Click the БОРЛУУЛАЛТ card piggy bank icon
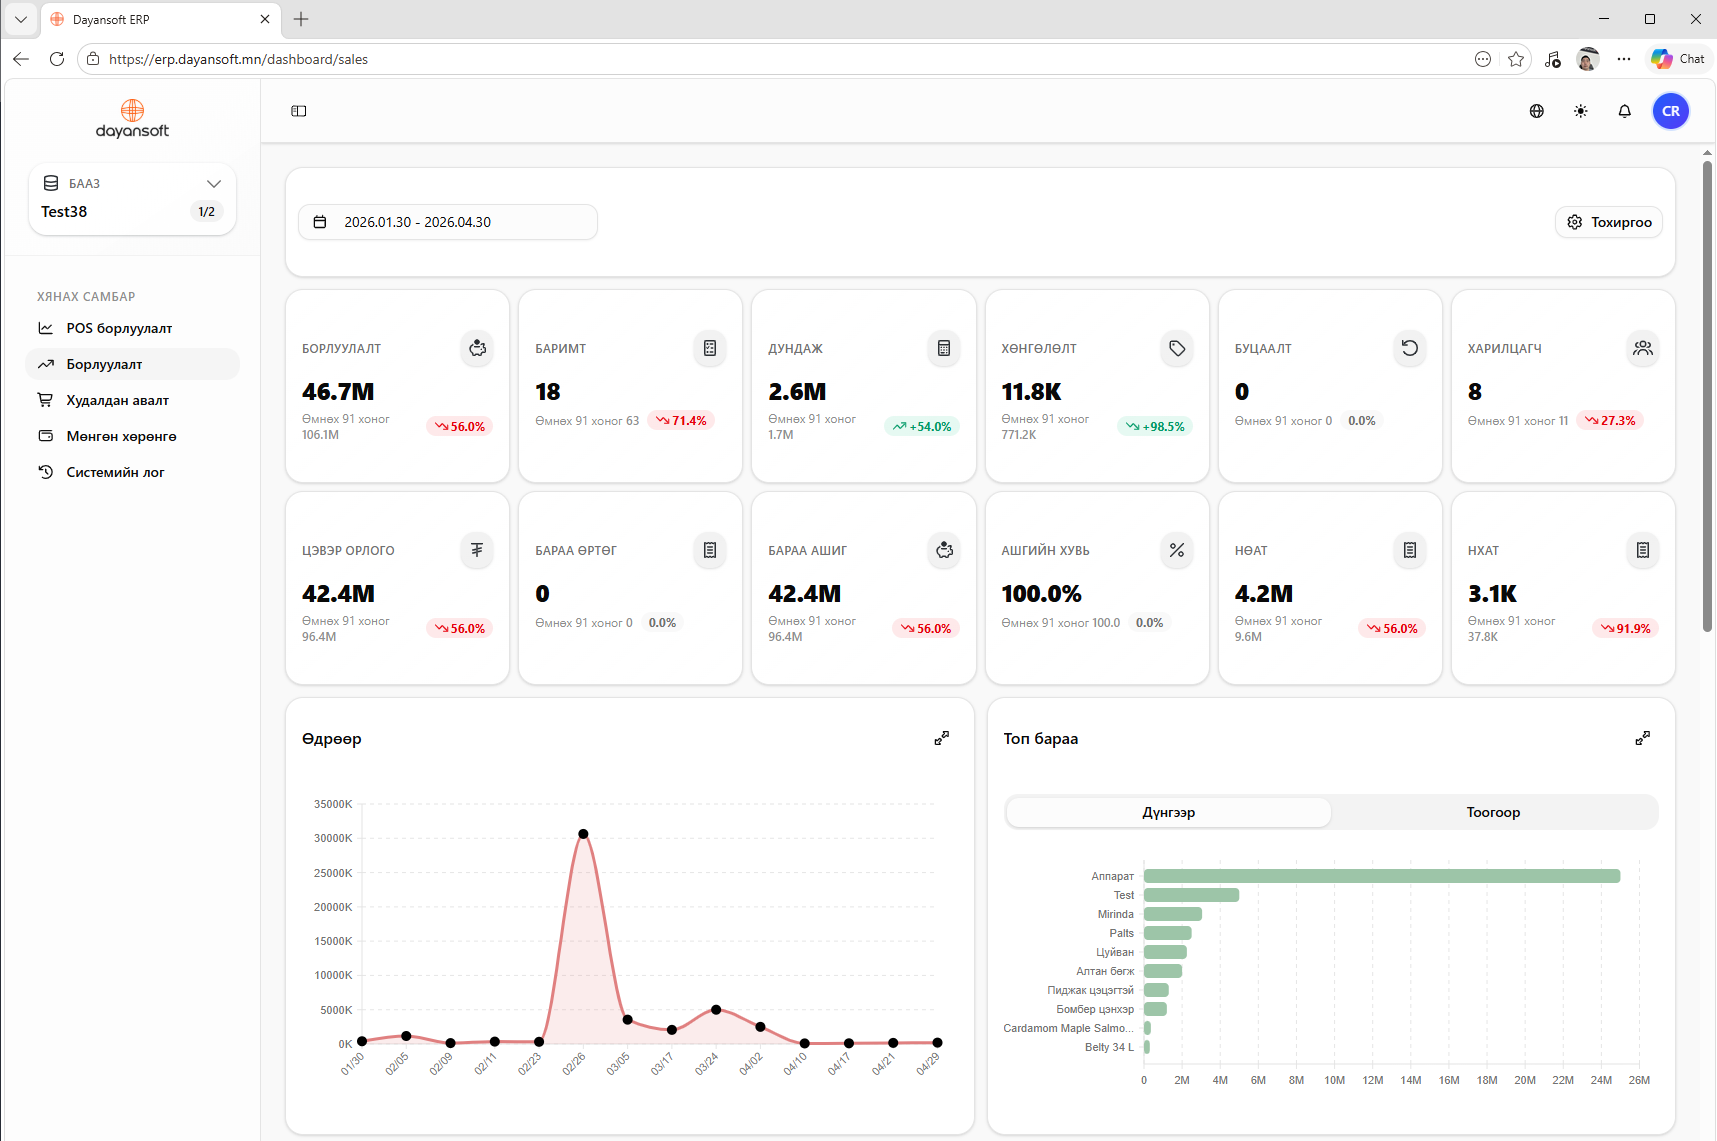 click(x=477, y=348)
